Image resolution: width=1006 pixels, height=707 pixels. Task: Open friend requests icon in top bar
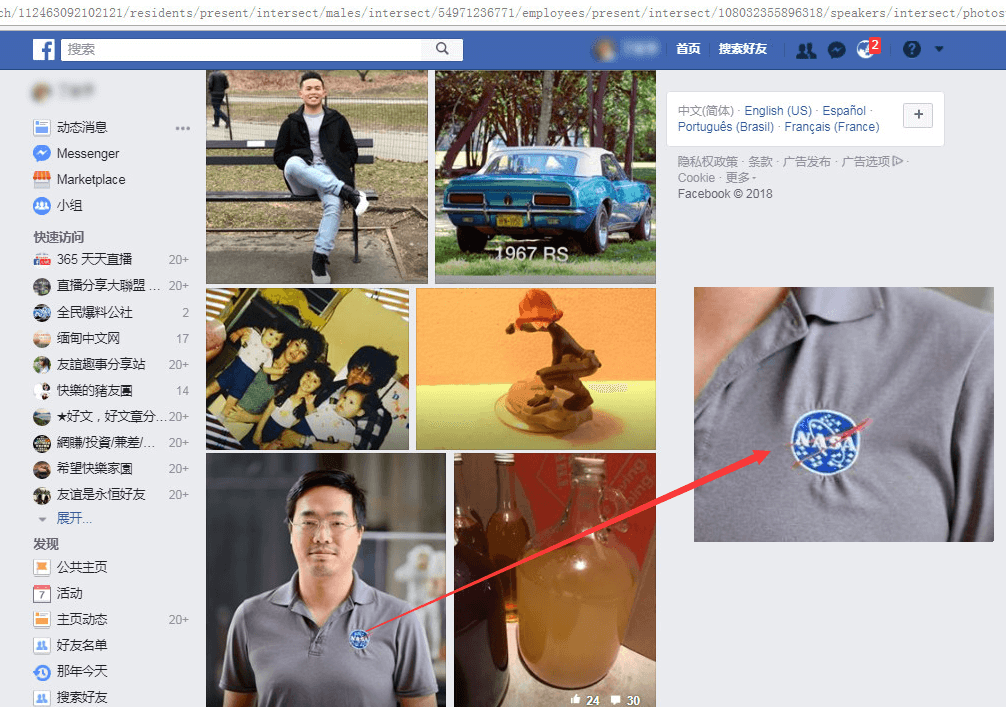tap(806, 50)
